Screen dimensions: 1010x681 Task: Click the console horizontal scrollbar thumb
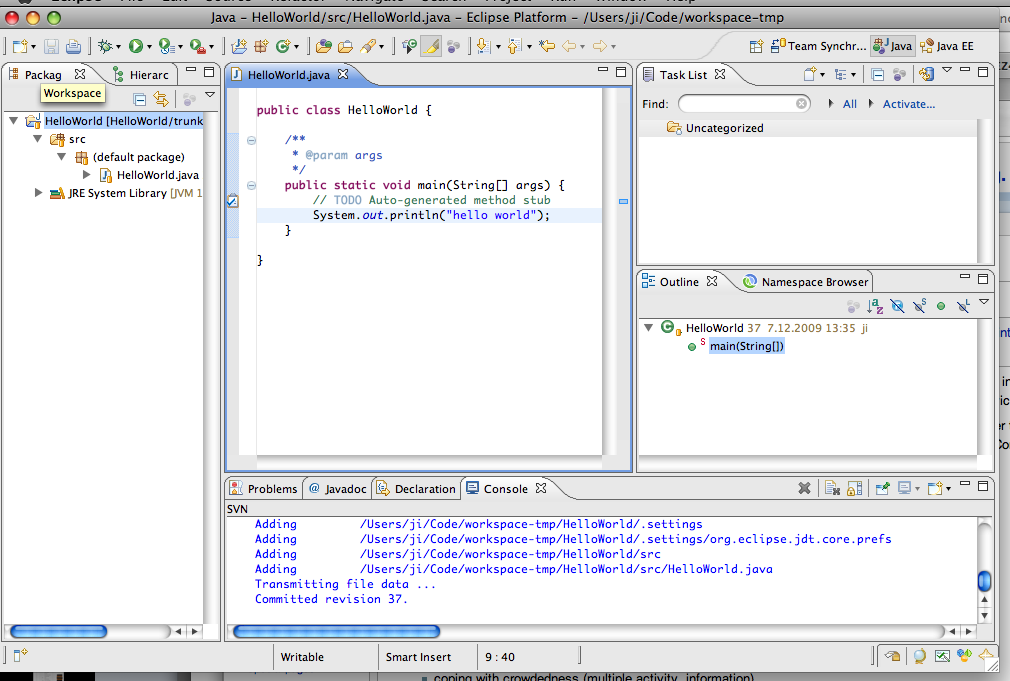point(336,631)
